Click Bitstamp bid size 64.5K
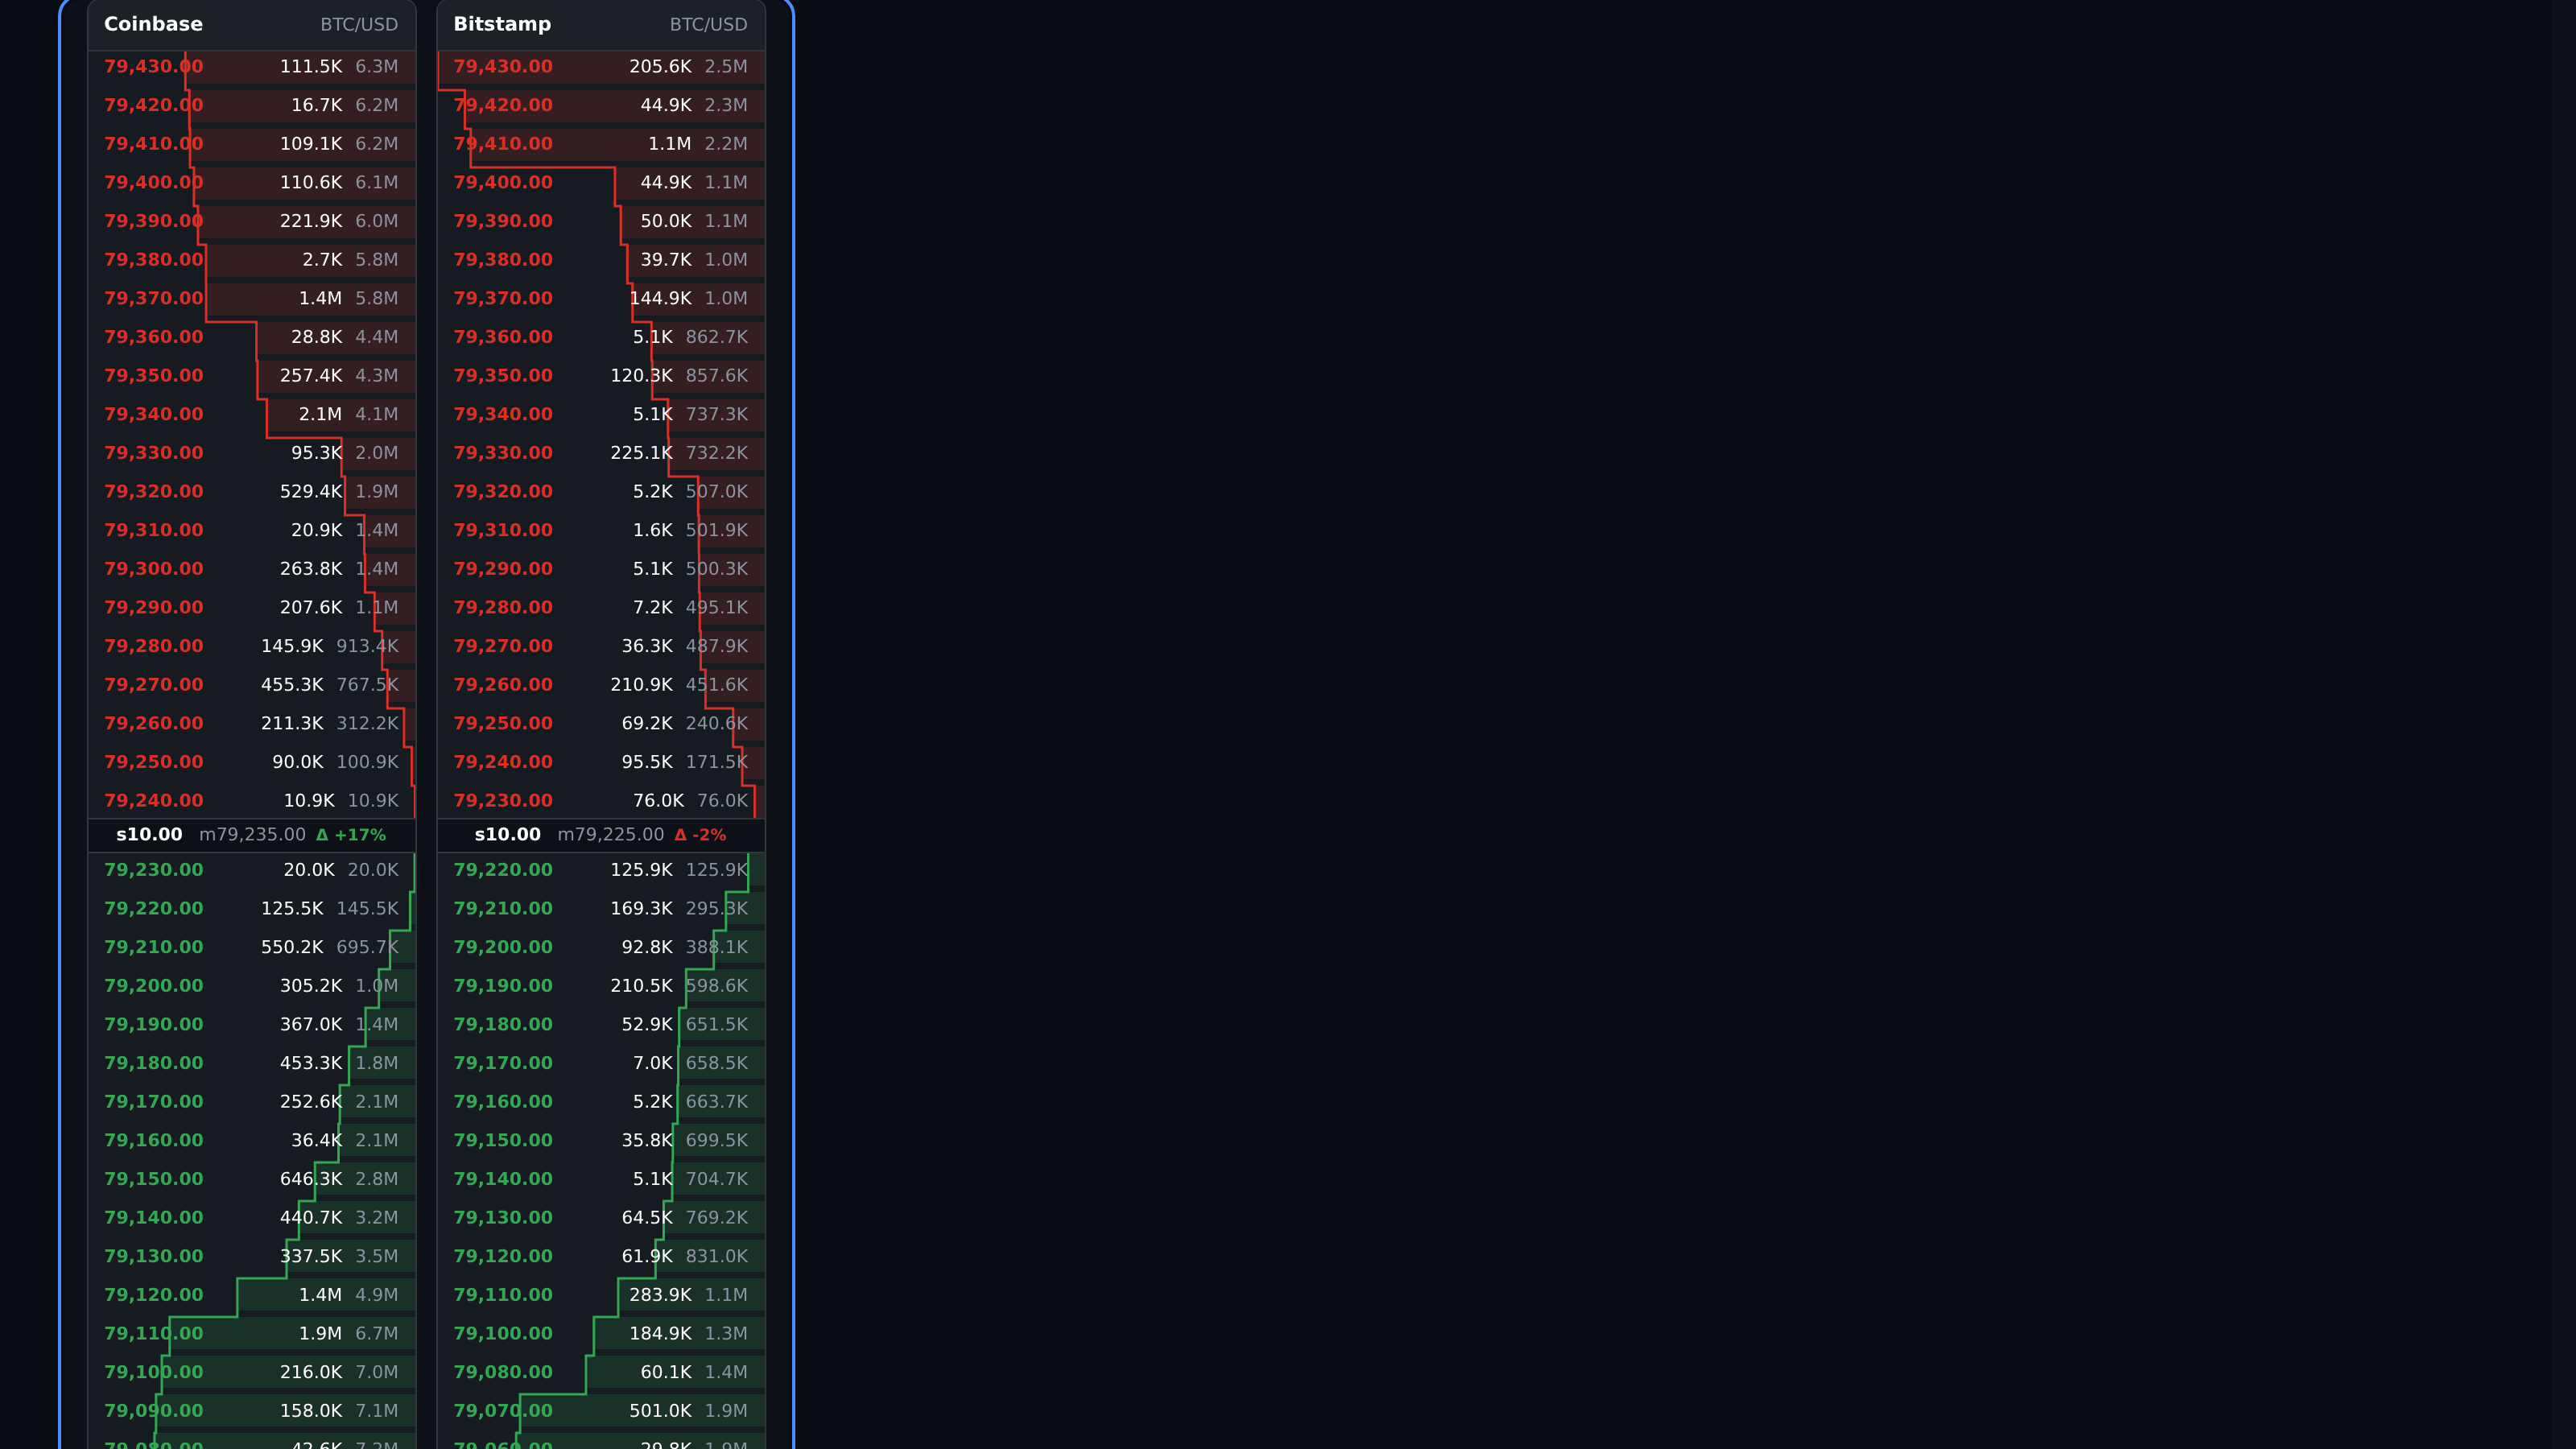The image size is (2576, 1449). [x=647, y=1217]
